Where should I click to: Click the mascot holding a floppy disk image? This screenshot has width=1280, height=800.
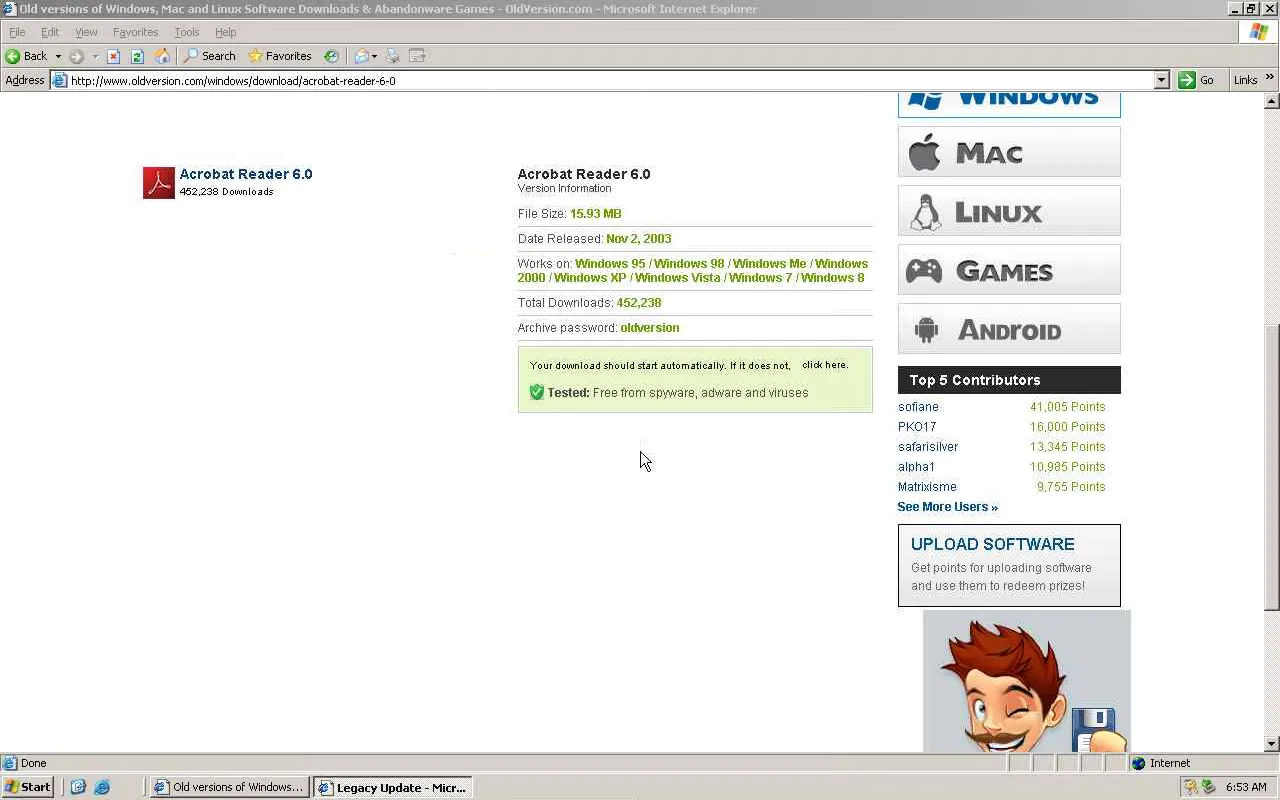point(1027,681)
